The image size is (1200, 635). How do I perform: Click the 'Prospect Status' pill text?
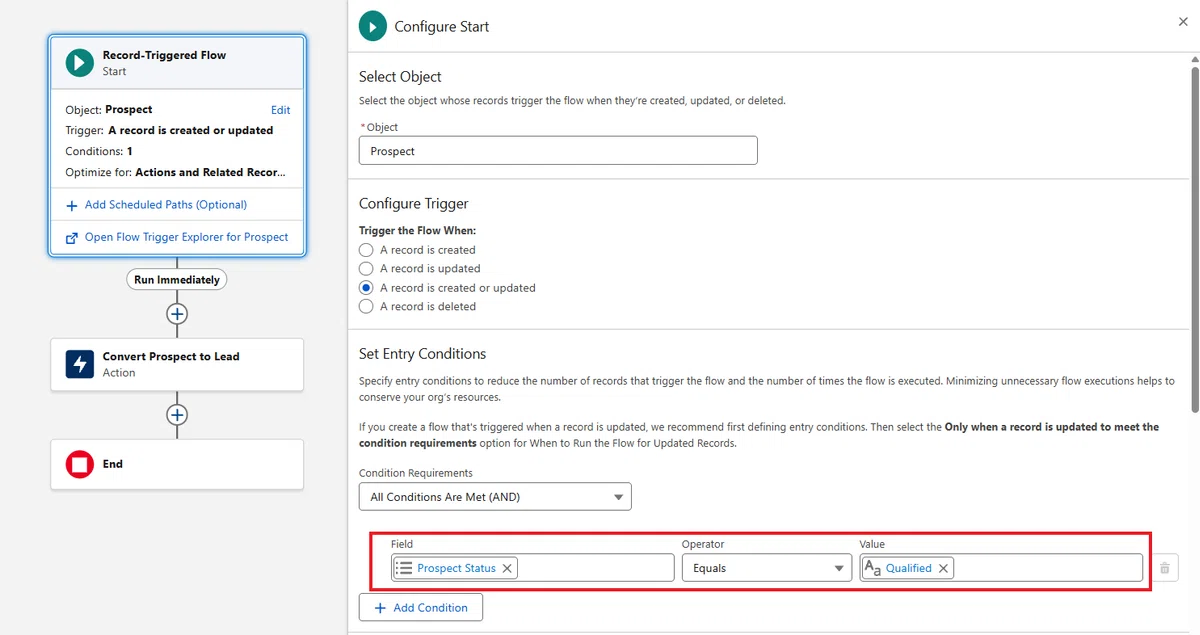[x=456, y=568]
